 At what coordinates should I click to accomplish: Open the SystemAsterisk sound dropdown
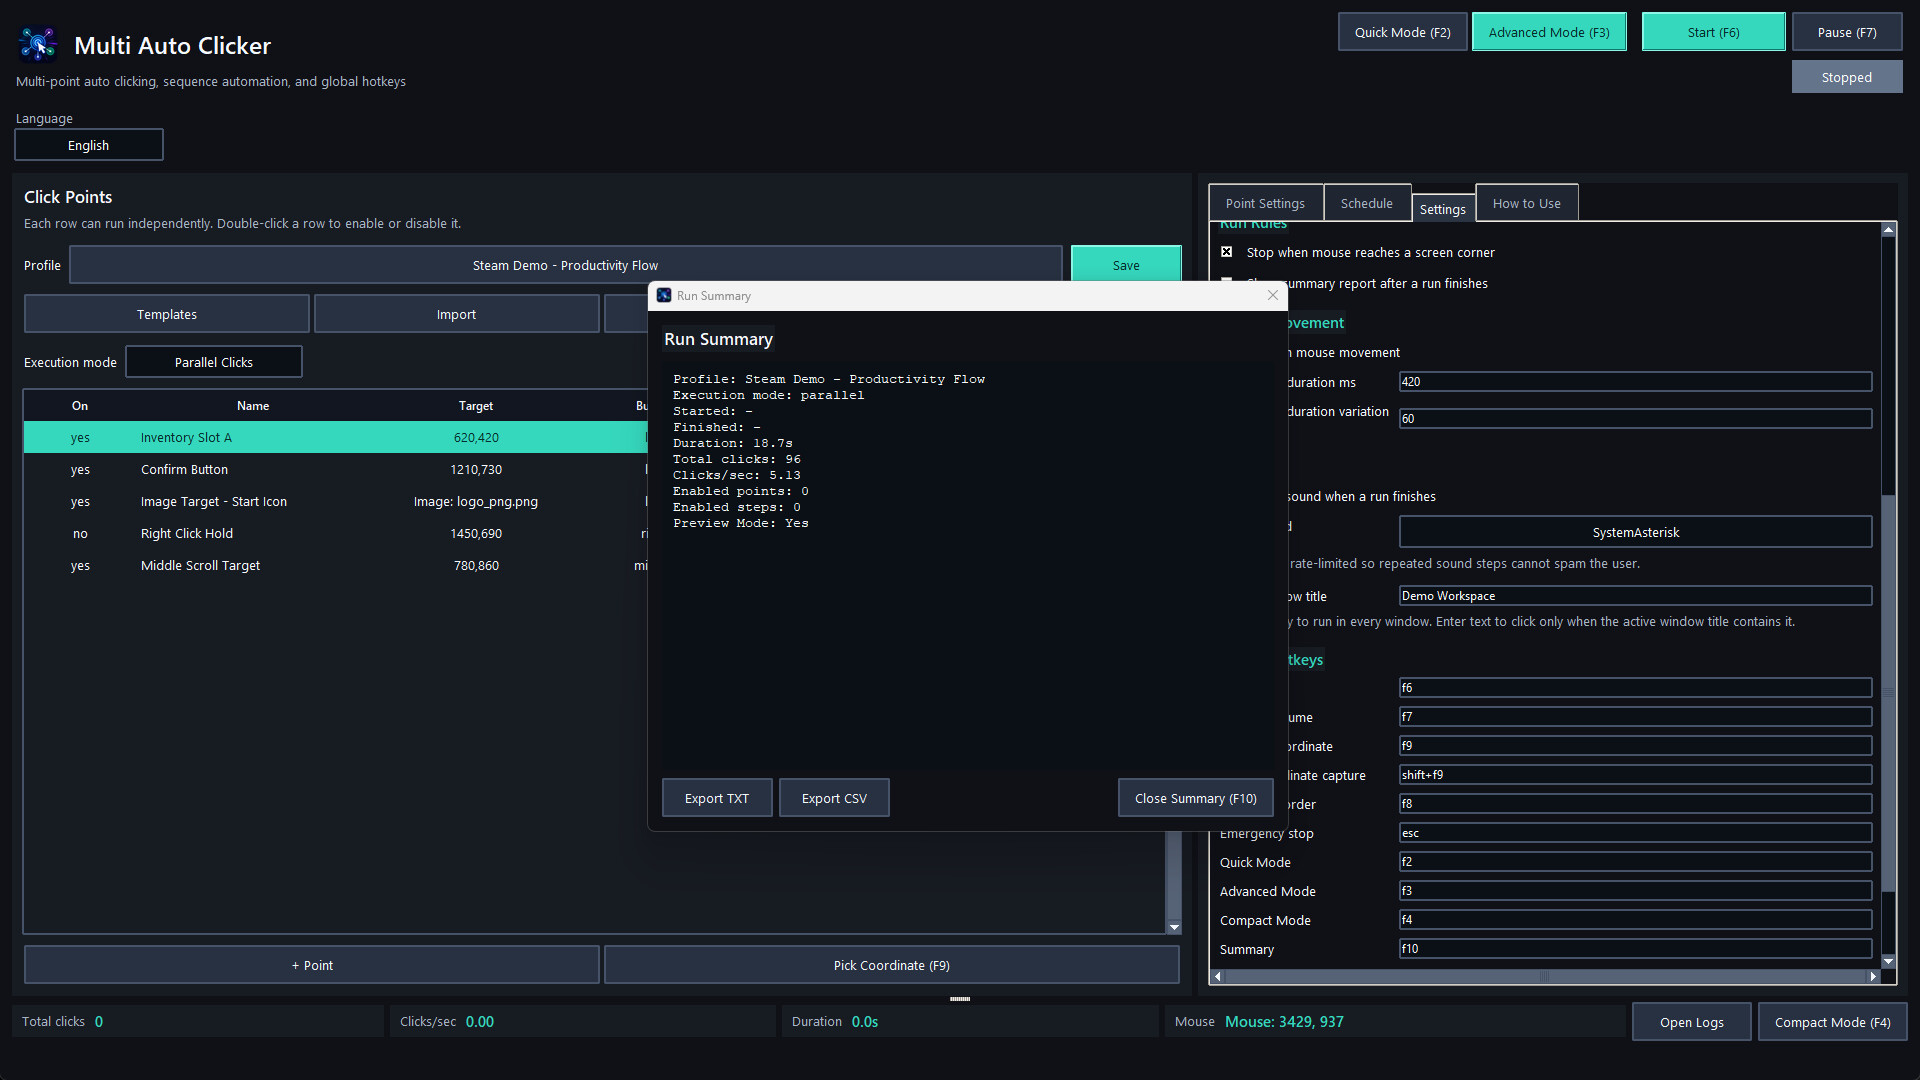tap(1635, 532)
